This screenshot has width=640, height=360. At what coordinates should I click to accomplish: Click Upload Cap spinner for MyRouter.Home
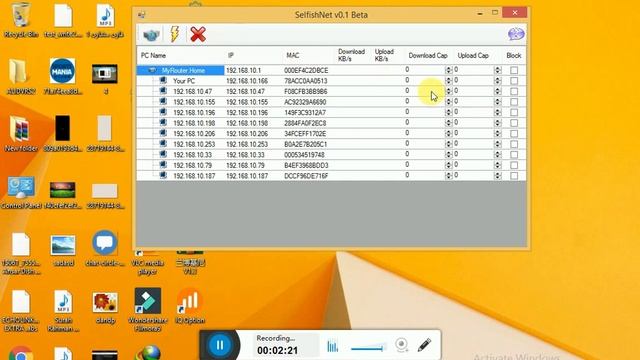click(498, 70)
